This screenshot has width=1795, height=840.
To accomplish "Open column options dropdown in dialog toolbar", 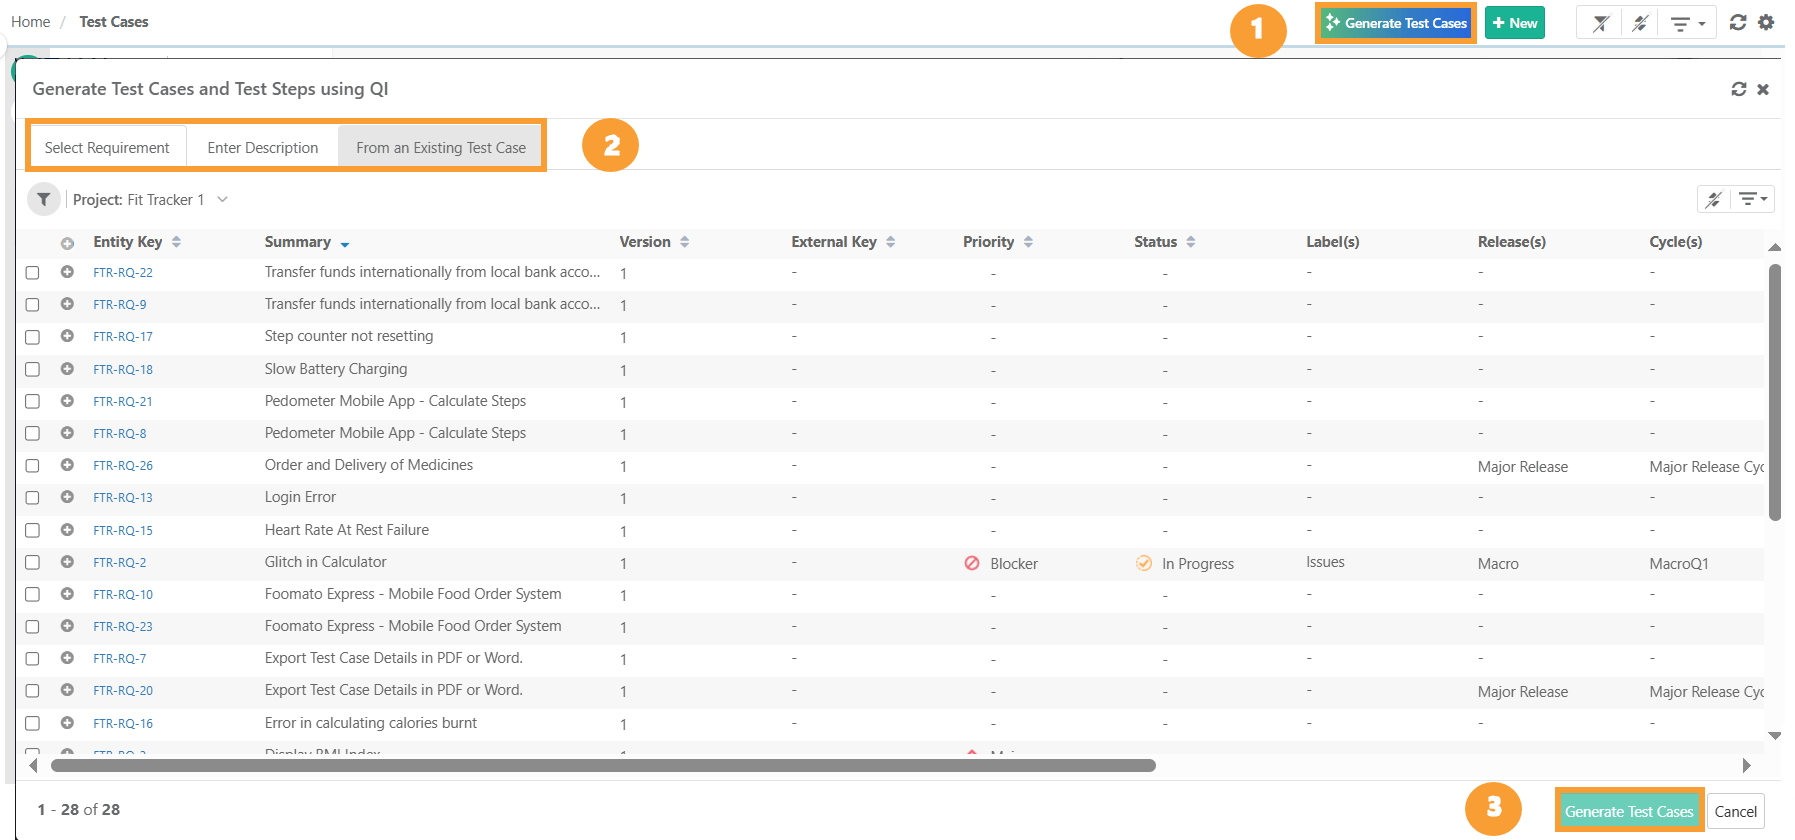I will click(x=1753, y=199).
